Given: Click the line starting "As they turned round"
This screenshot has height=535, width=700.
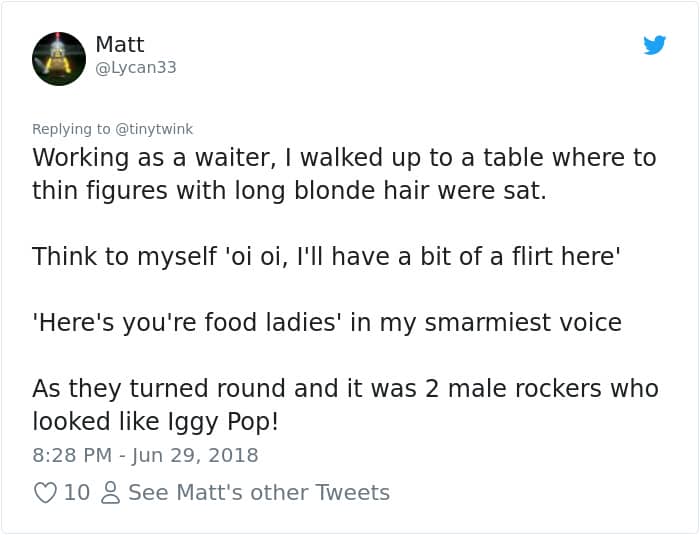Looking at the screenshot, I should tap(345, 388).
